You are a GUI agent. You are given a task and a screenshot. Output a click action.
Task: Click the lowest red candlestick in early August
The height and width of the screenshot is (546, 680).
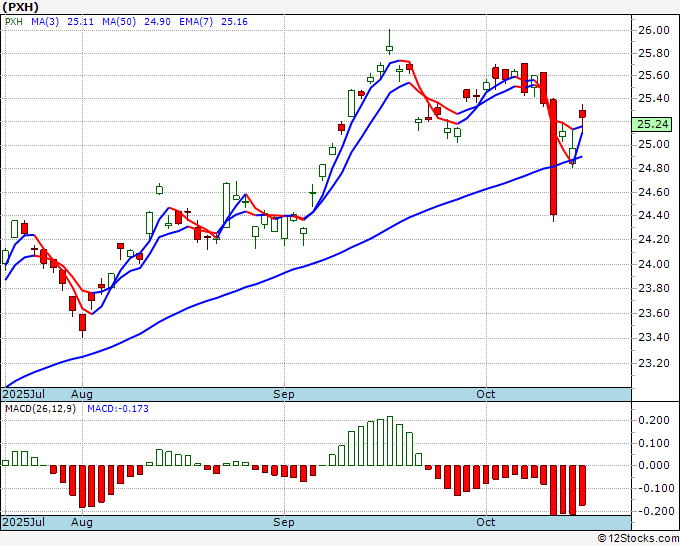pyautogui.click(x=82, y=324)
